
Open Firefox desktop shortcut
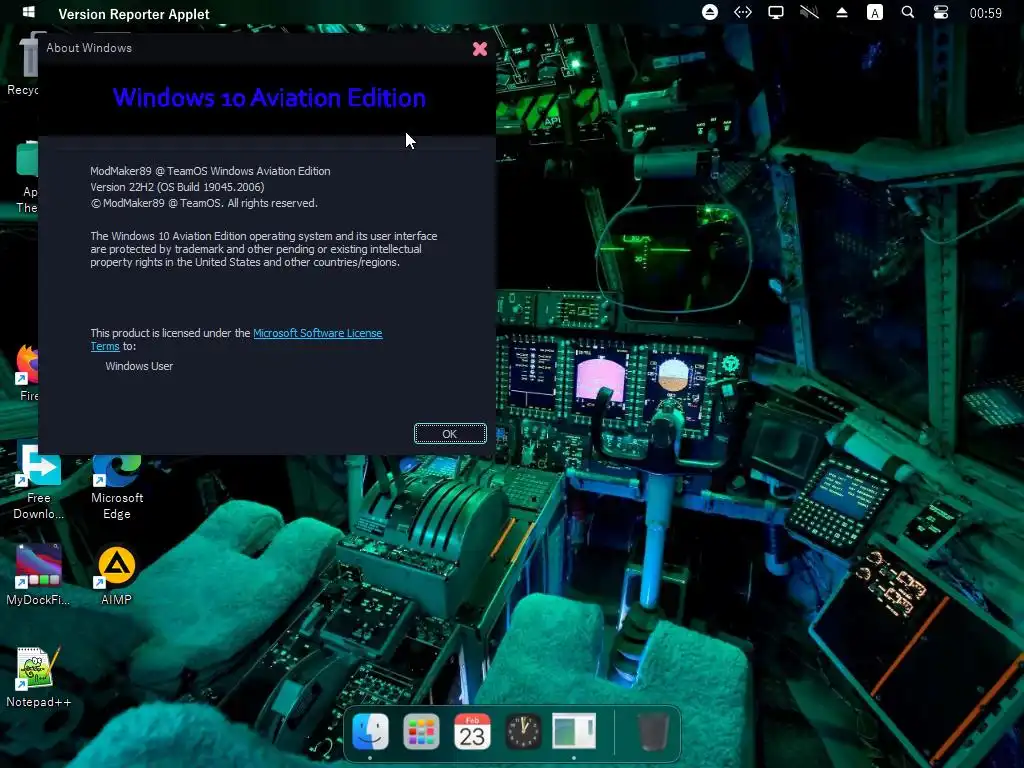[x=27, y=372]
